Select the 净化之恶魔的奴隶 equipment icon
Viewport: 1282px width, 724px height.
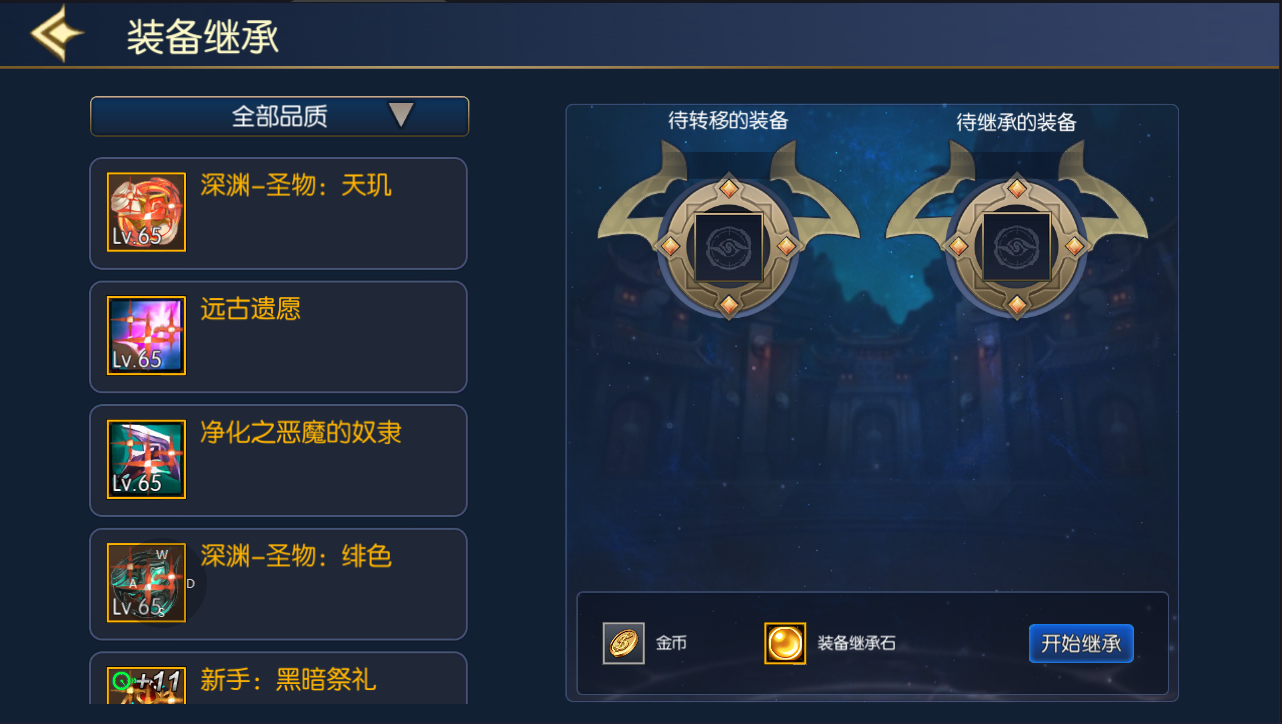(146, 459)
